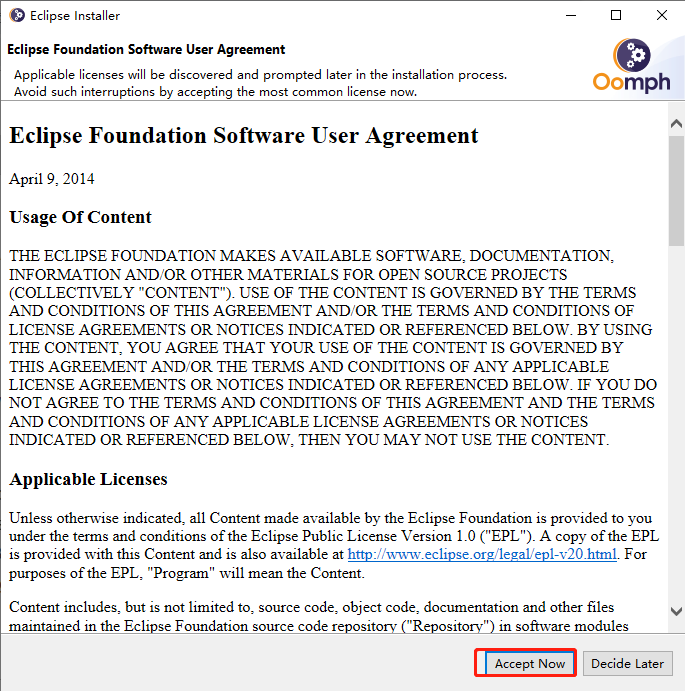
Task: Click the large 'Eclipse Foundation Software User Agreement' heading
Action: 243,135
